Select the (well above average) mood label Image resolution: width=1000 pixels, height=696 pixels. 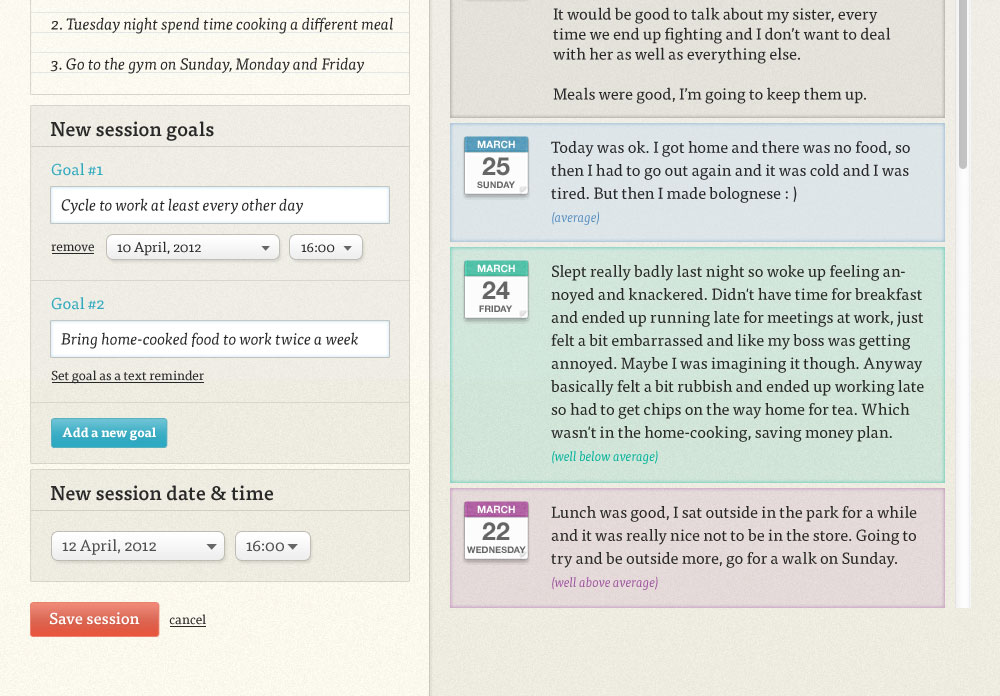click(x=605, y=582)
